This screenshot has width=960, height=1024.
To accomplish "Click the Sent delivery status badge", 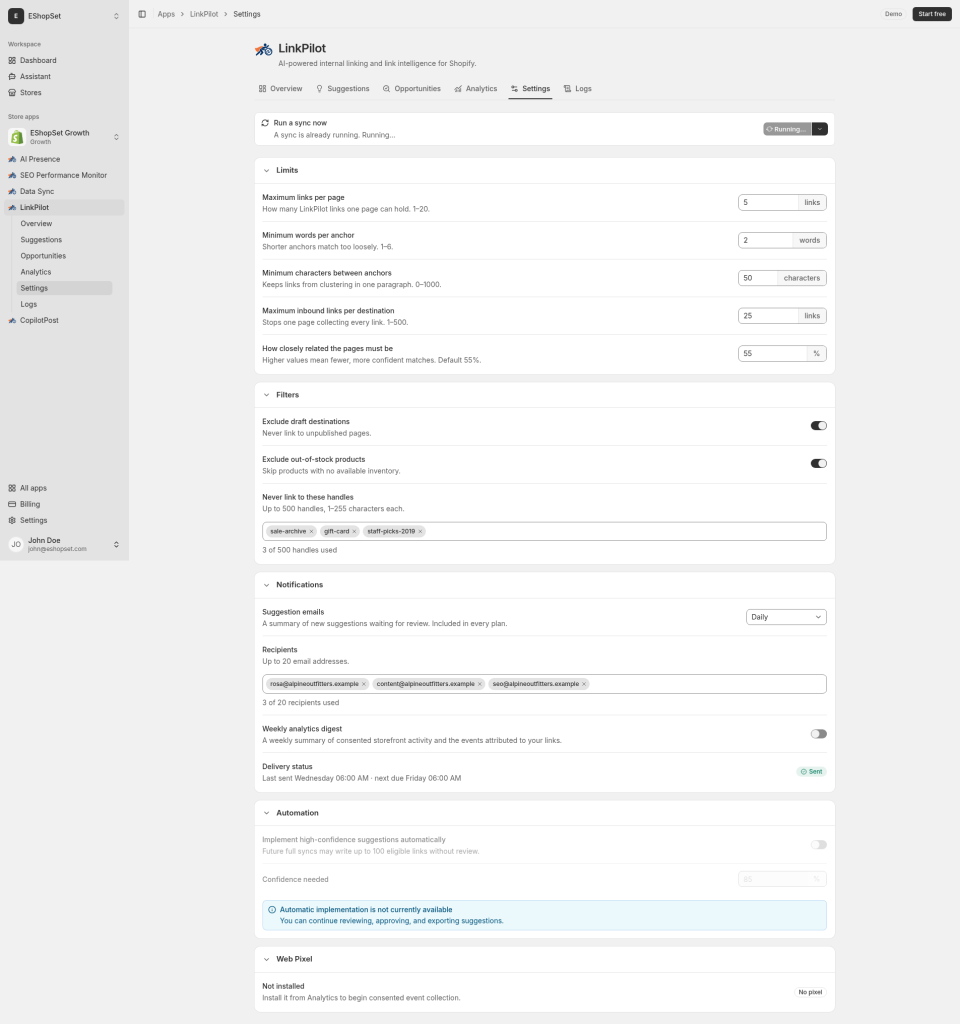I will tap(812, 772).
